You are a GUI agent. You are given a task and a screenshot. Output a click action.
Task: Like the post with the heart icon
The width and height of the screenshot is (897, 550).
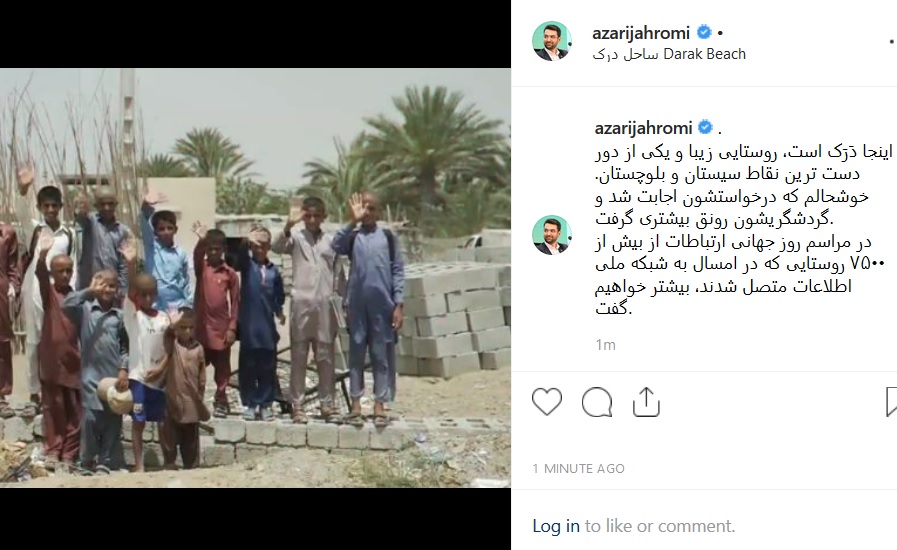547,401
